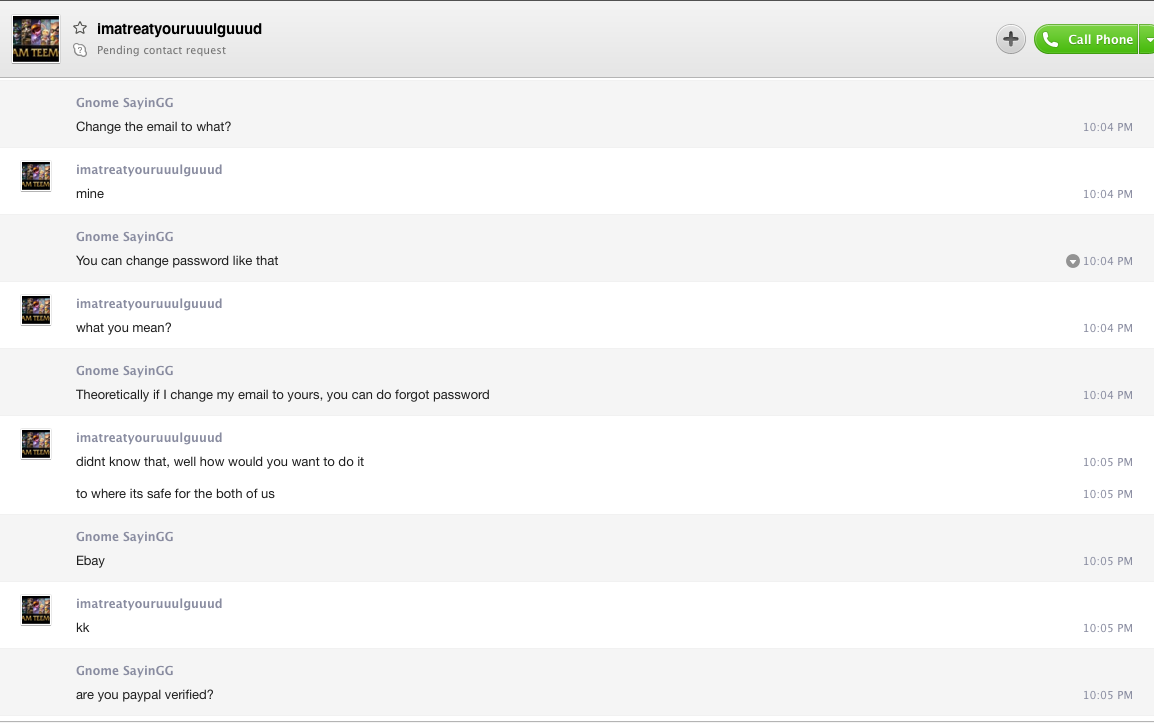The image size is (1154, 723).
Task: Click avatar beside the 'kk' message
Action: (36, 610)
